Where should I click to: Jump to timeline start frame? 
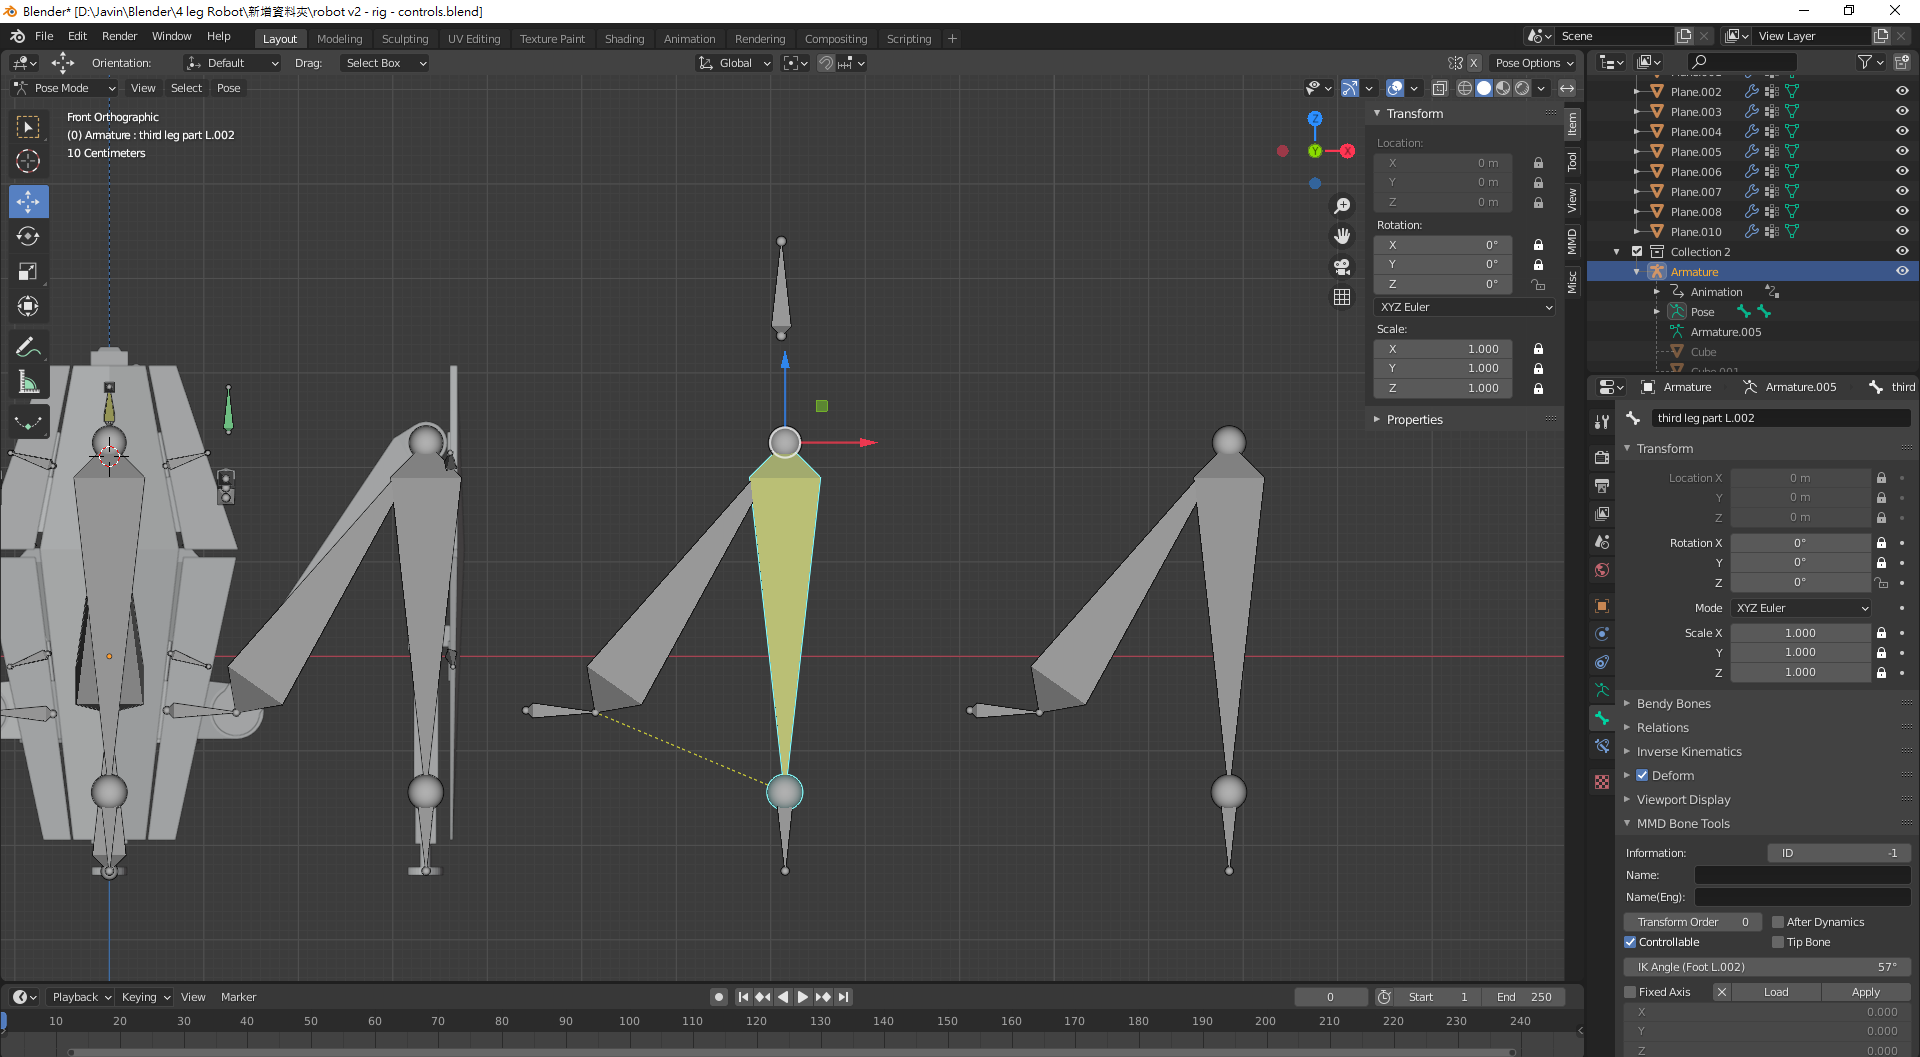point(743,997)
